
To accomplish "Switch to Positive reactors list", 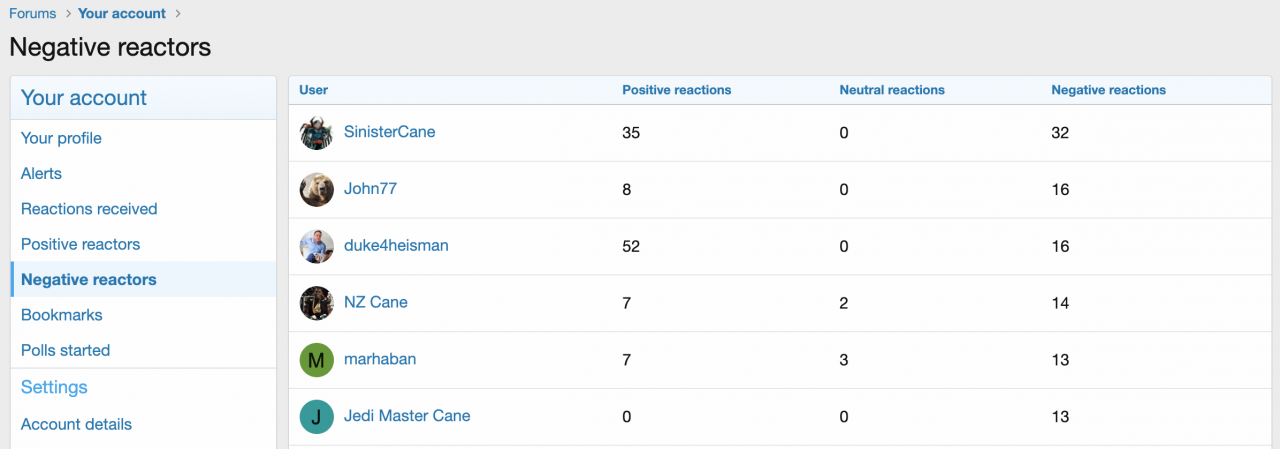I will 80,244.
